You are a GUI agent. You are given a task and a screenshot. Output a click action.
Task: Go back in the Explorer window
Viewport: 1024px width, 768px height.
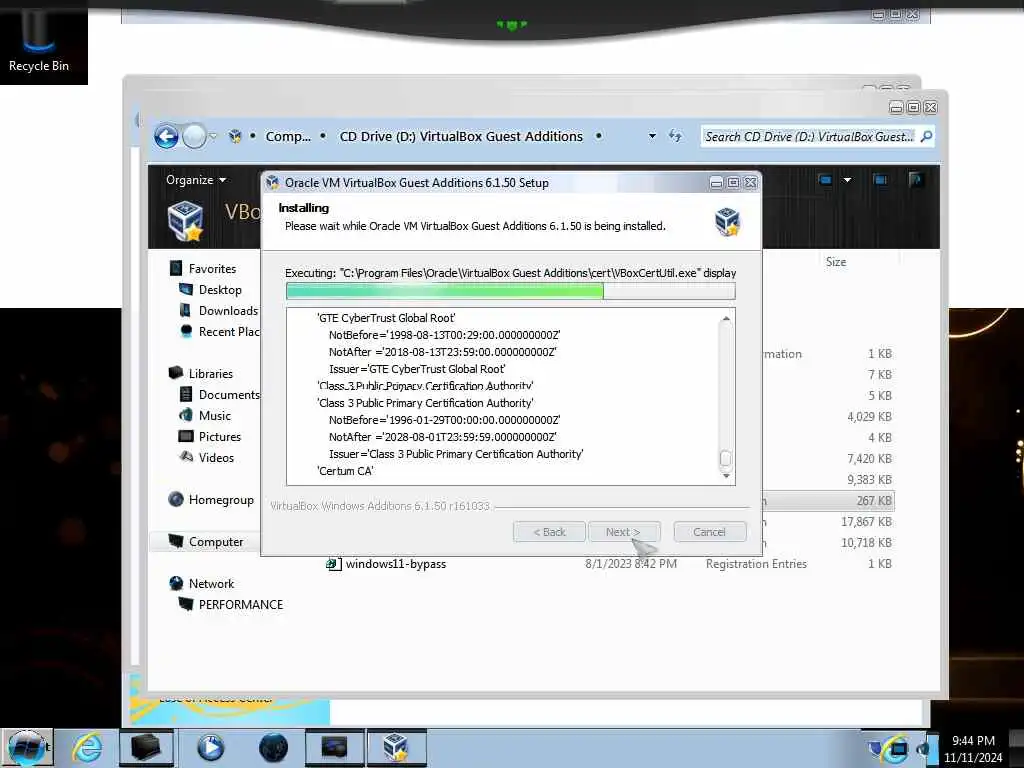[x=166, y=136]
